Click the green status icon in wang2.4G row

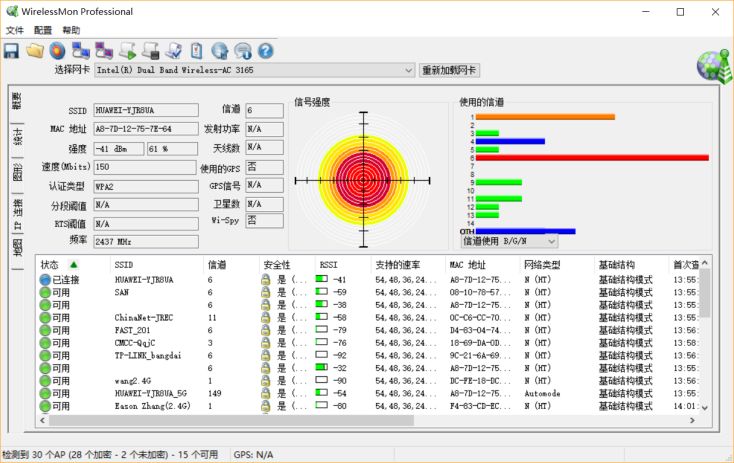44,381
